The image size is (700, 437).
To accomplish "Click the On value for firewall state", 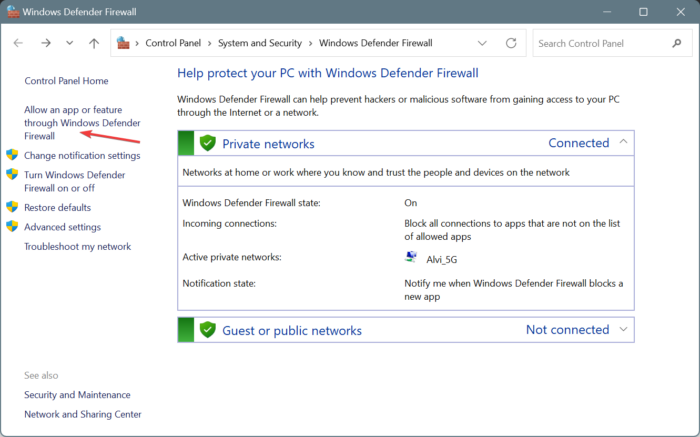I will 411,203.
